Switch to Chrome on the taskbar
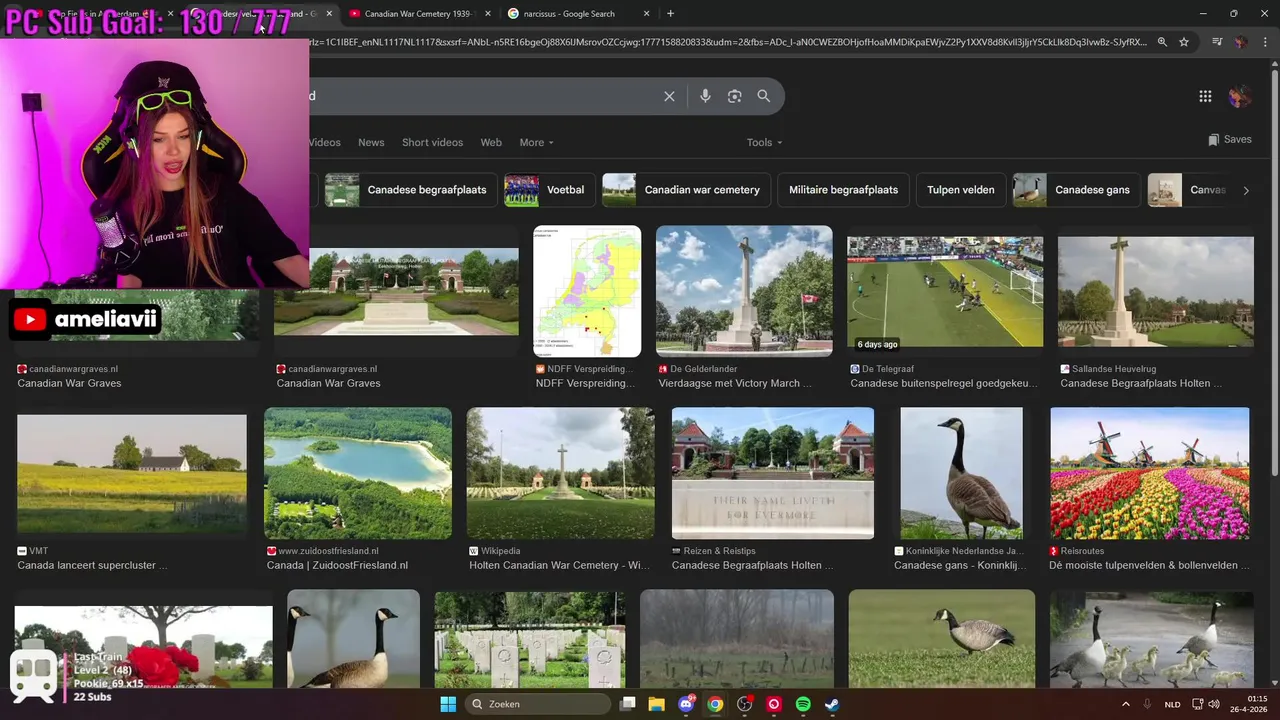 pyautogui.click(x=715, y=704)
